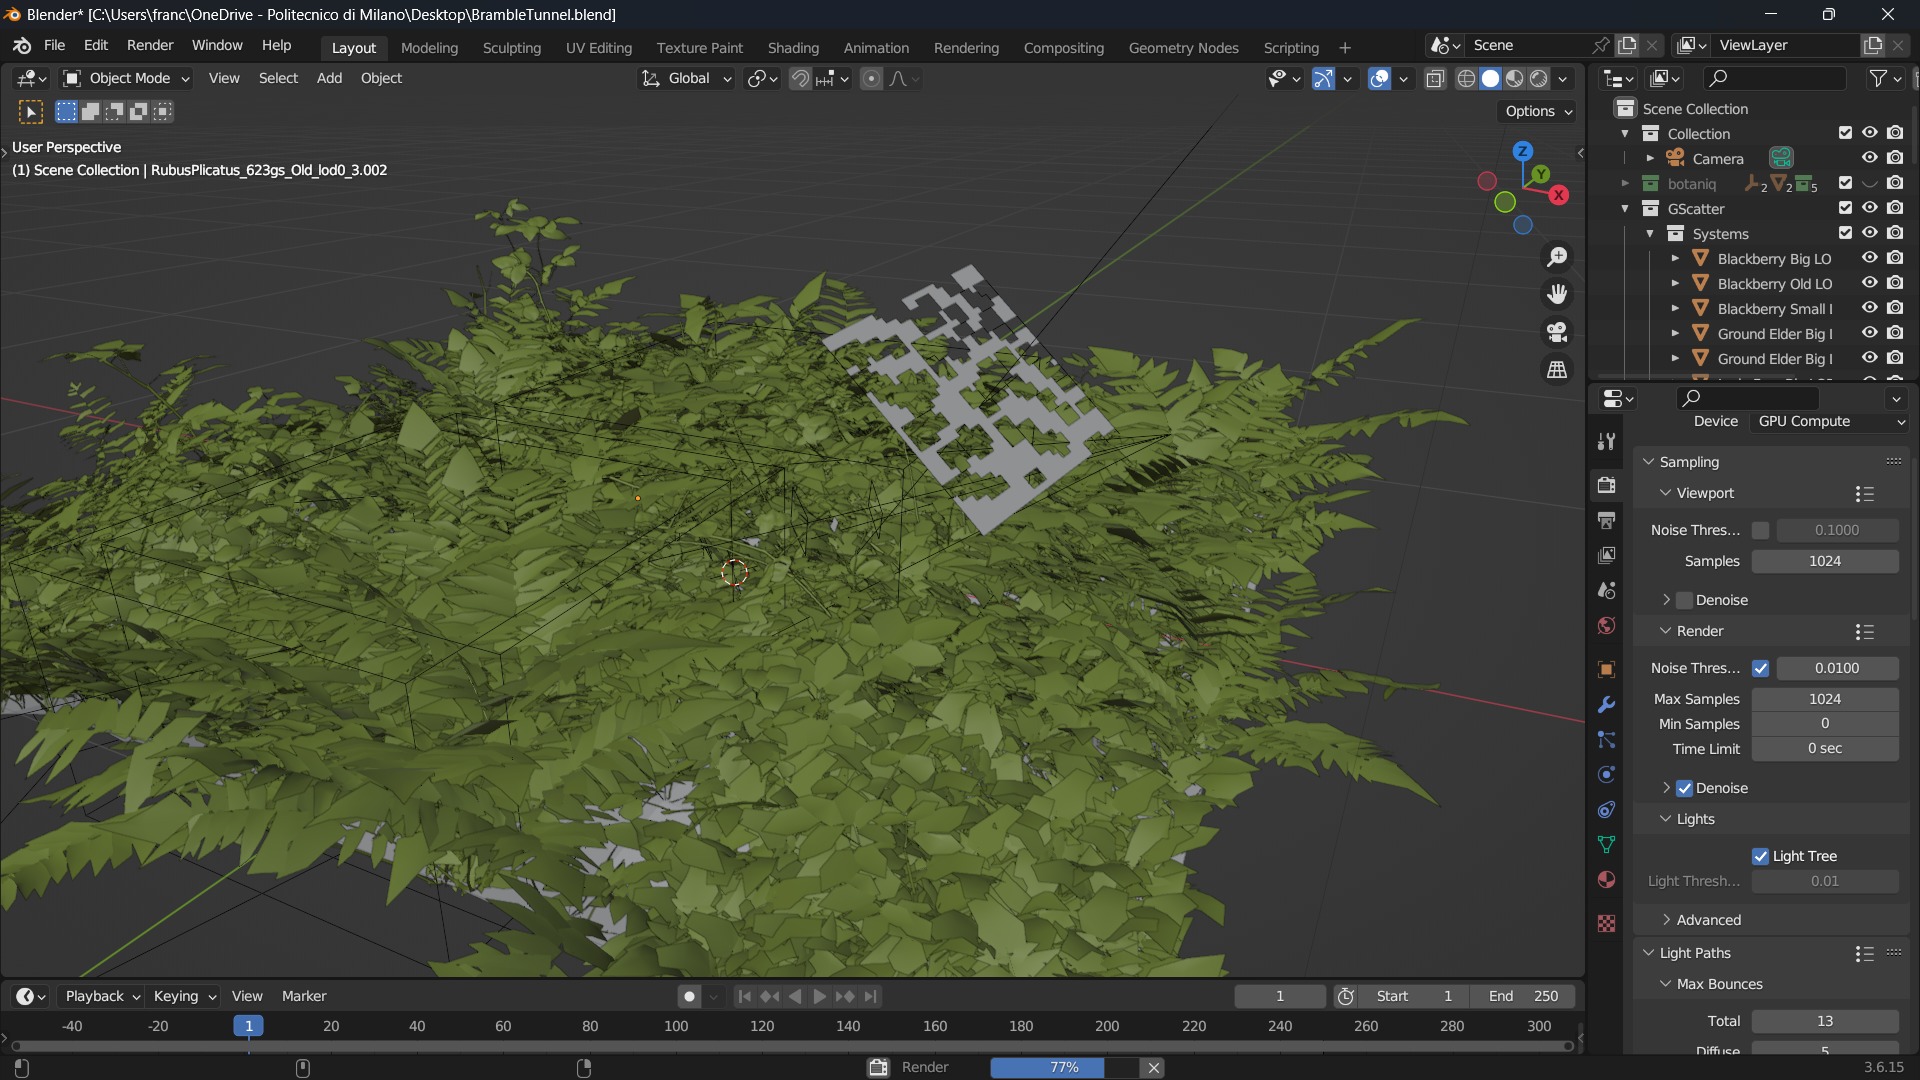This screenshot has width=1920, height=1080.
Task: Toggle camera view gizmo icon
Action: 1557,332
